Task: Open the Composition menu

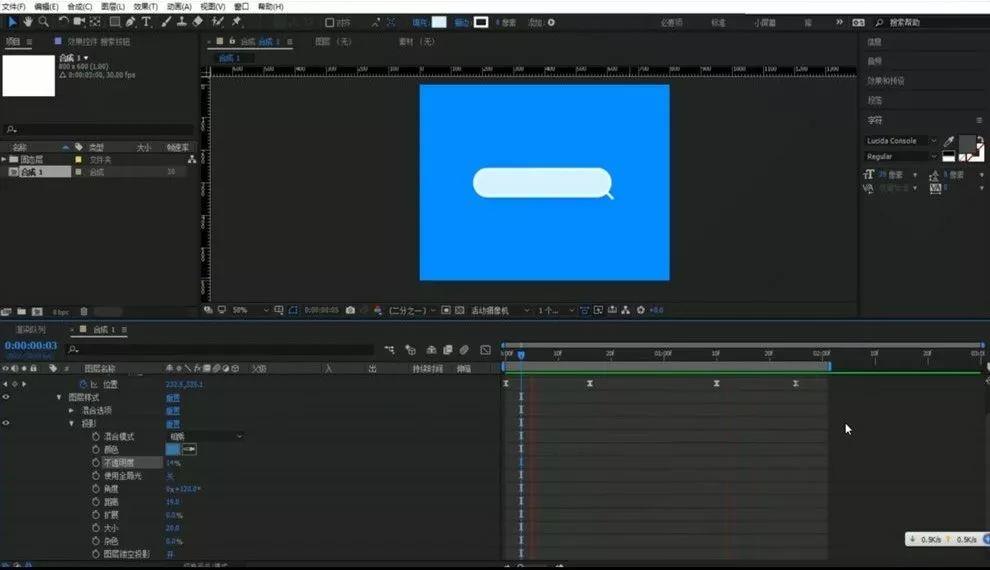Action: coord(80,6)
